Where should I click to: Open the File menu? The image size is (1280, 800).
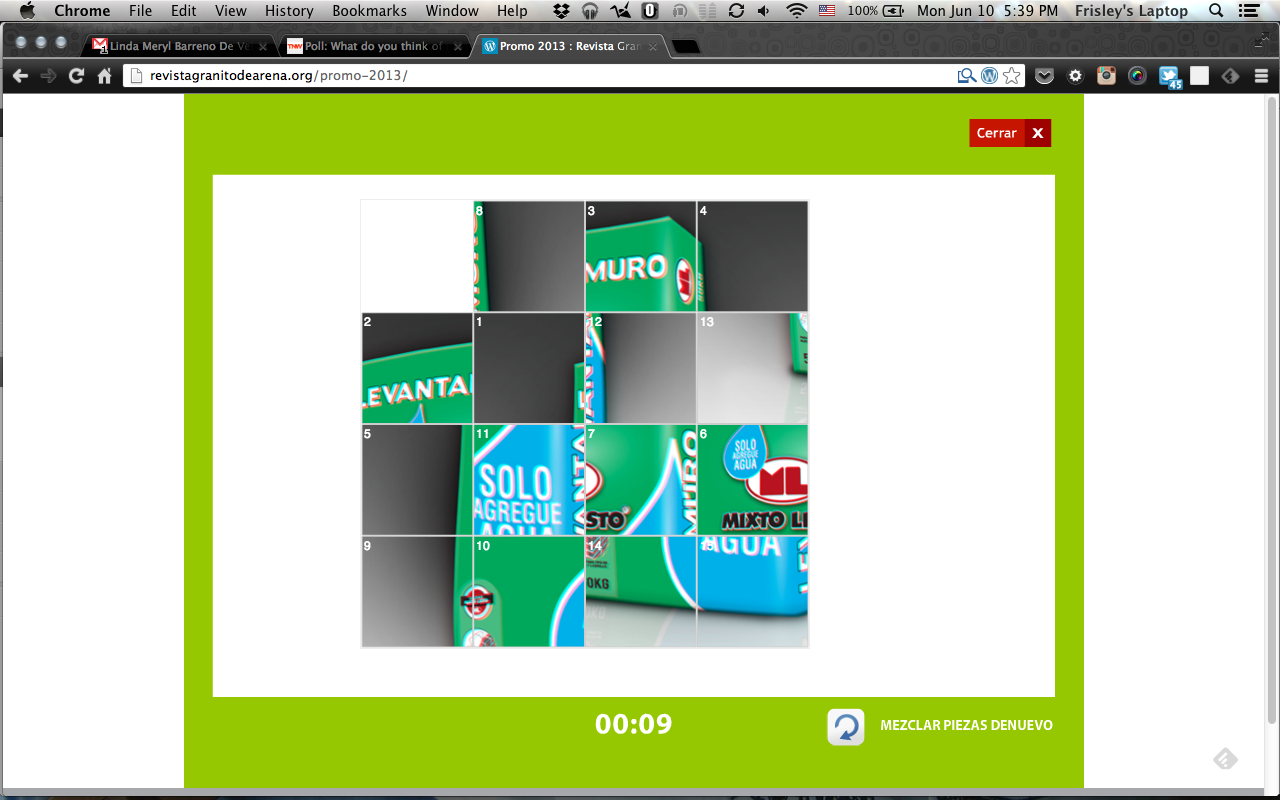(140, 11)
